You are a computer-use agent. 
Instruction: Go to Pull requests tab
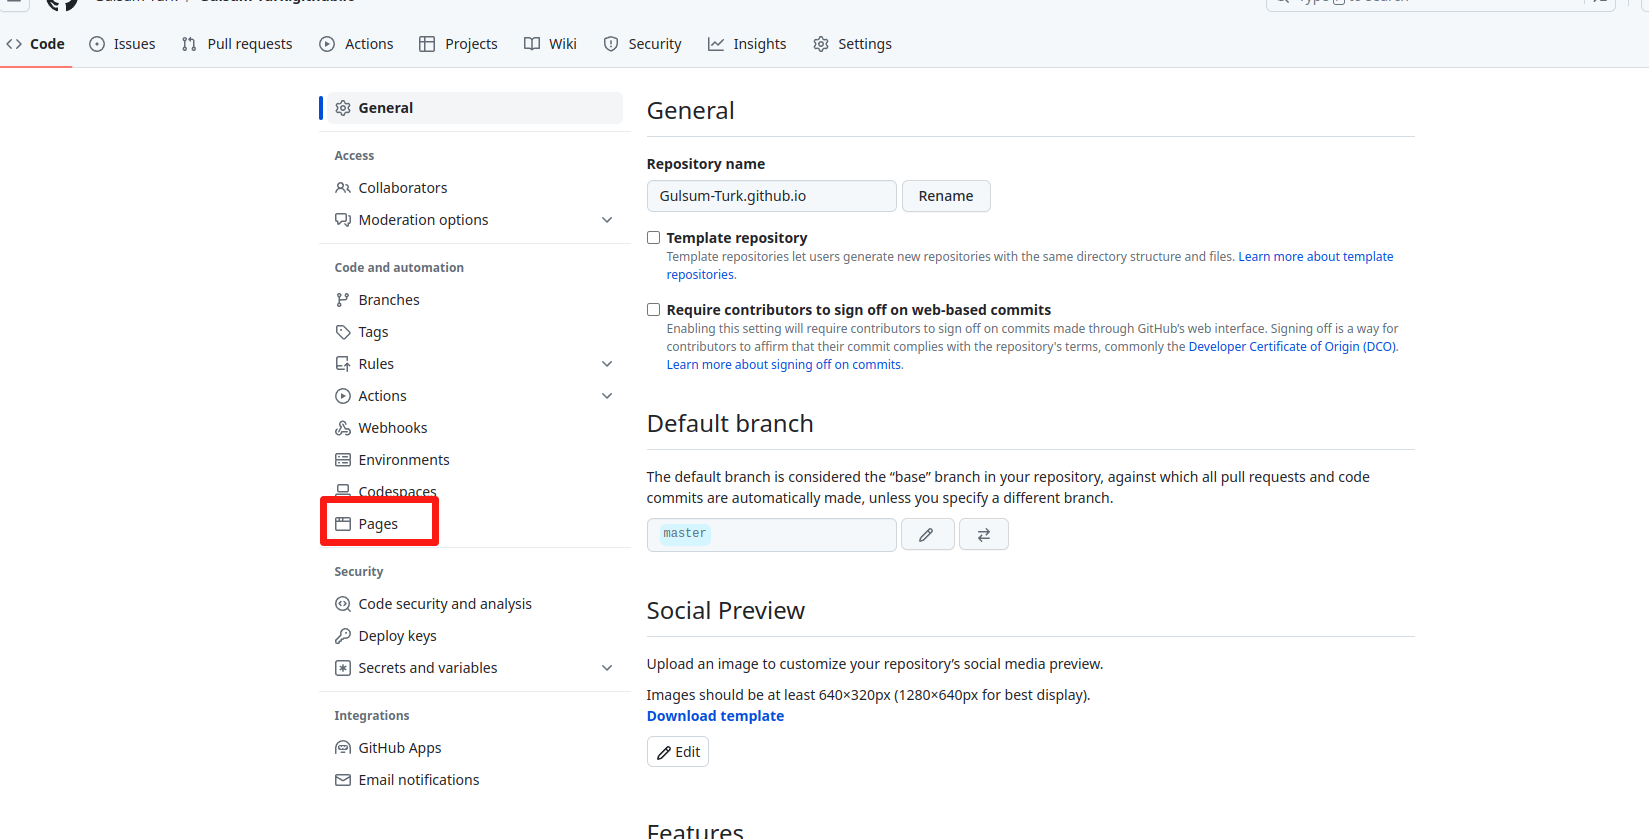tap(237, 44)
